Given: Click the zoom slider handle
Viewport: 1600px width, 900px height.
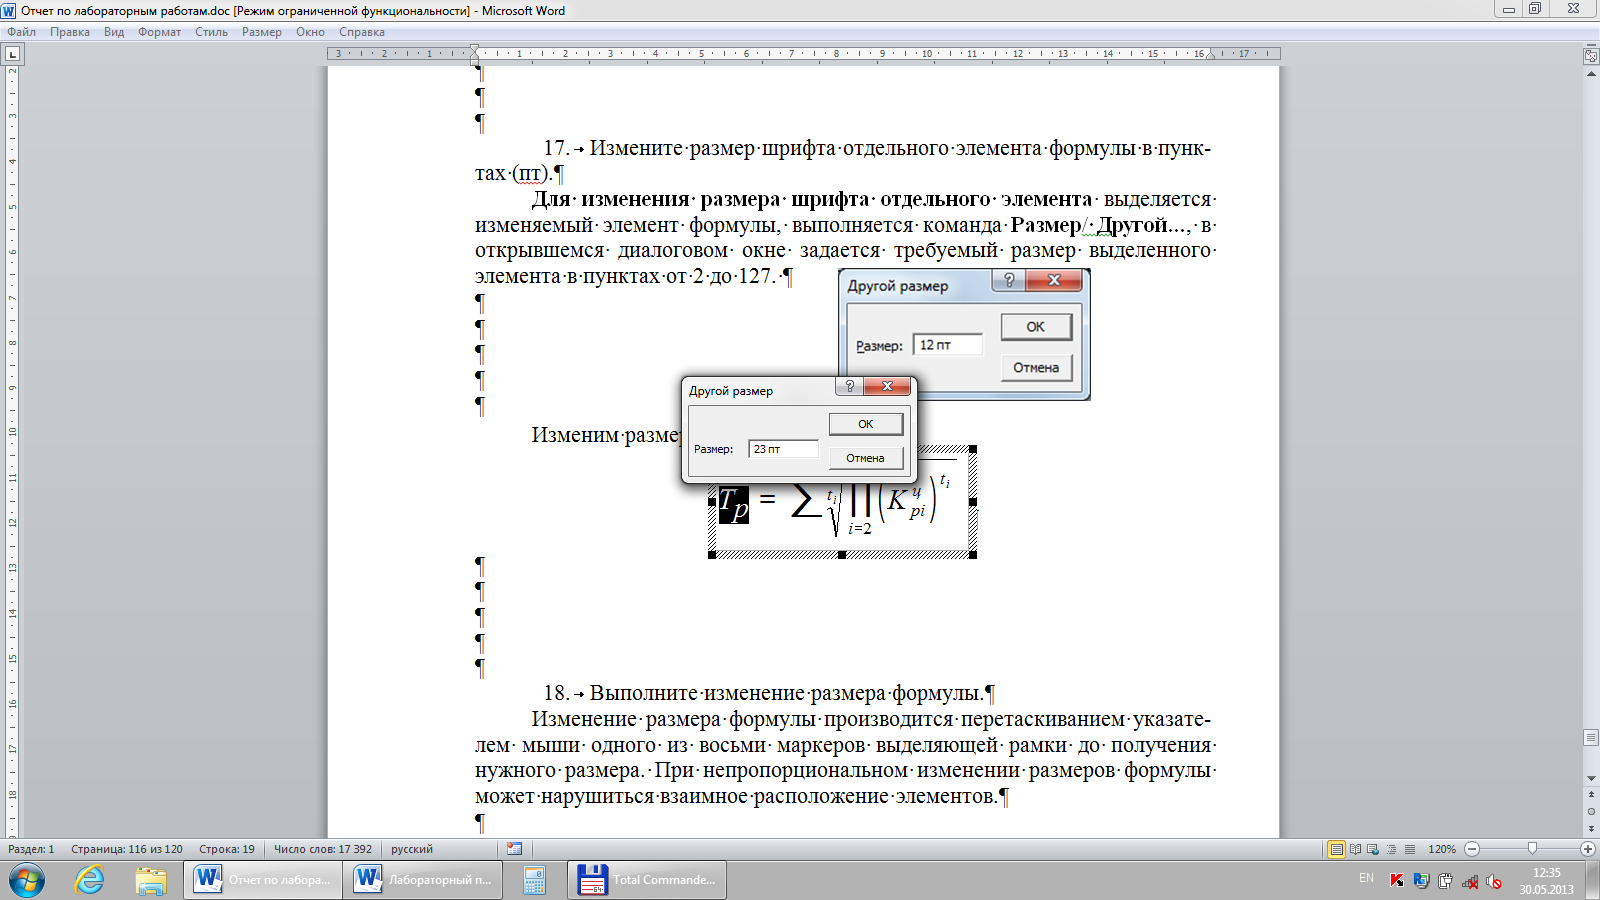Looking at the screenshot, I should (1532, 849).
